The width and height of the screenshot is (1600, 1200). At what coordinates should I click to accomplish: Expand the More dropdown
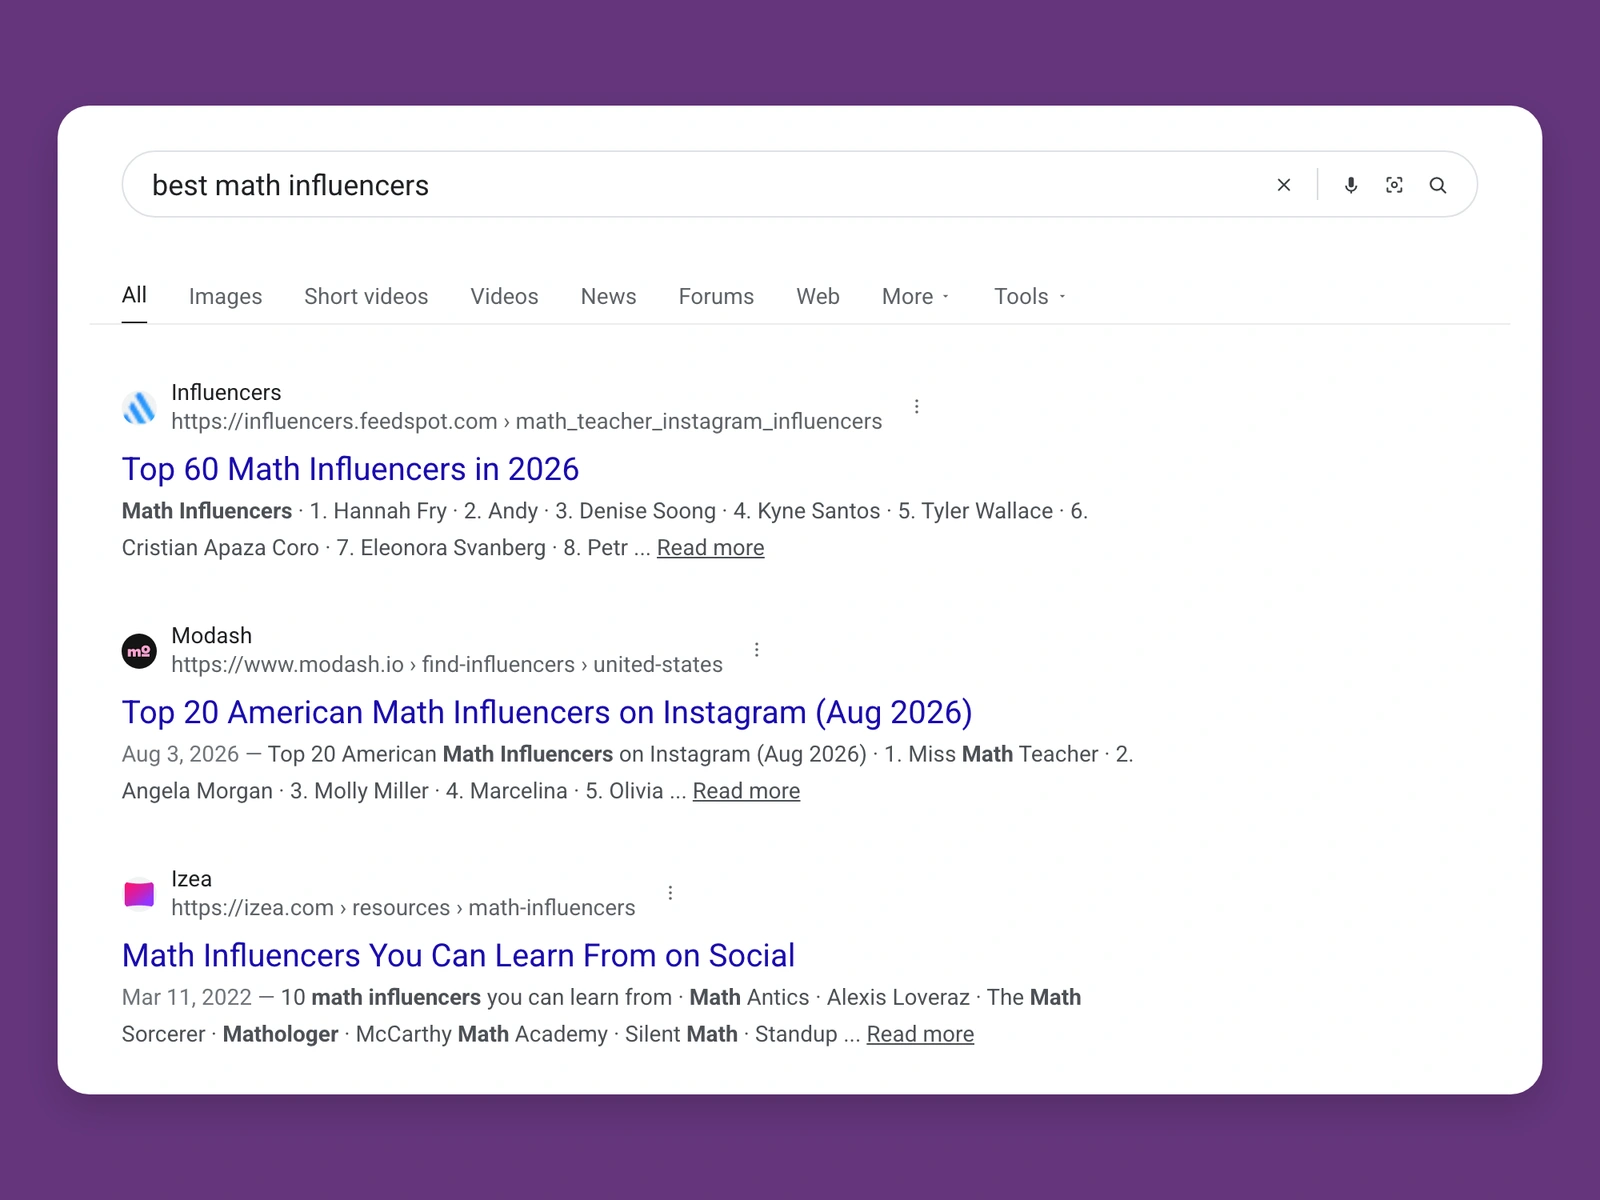915,296
